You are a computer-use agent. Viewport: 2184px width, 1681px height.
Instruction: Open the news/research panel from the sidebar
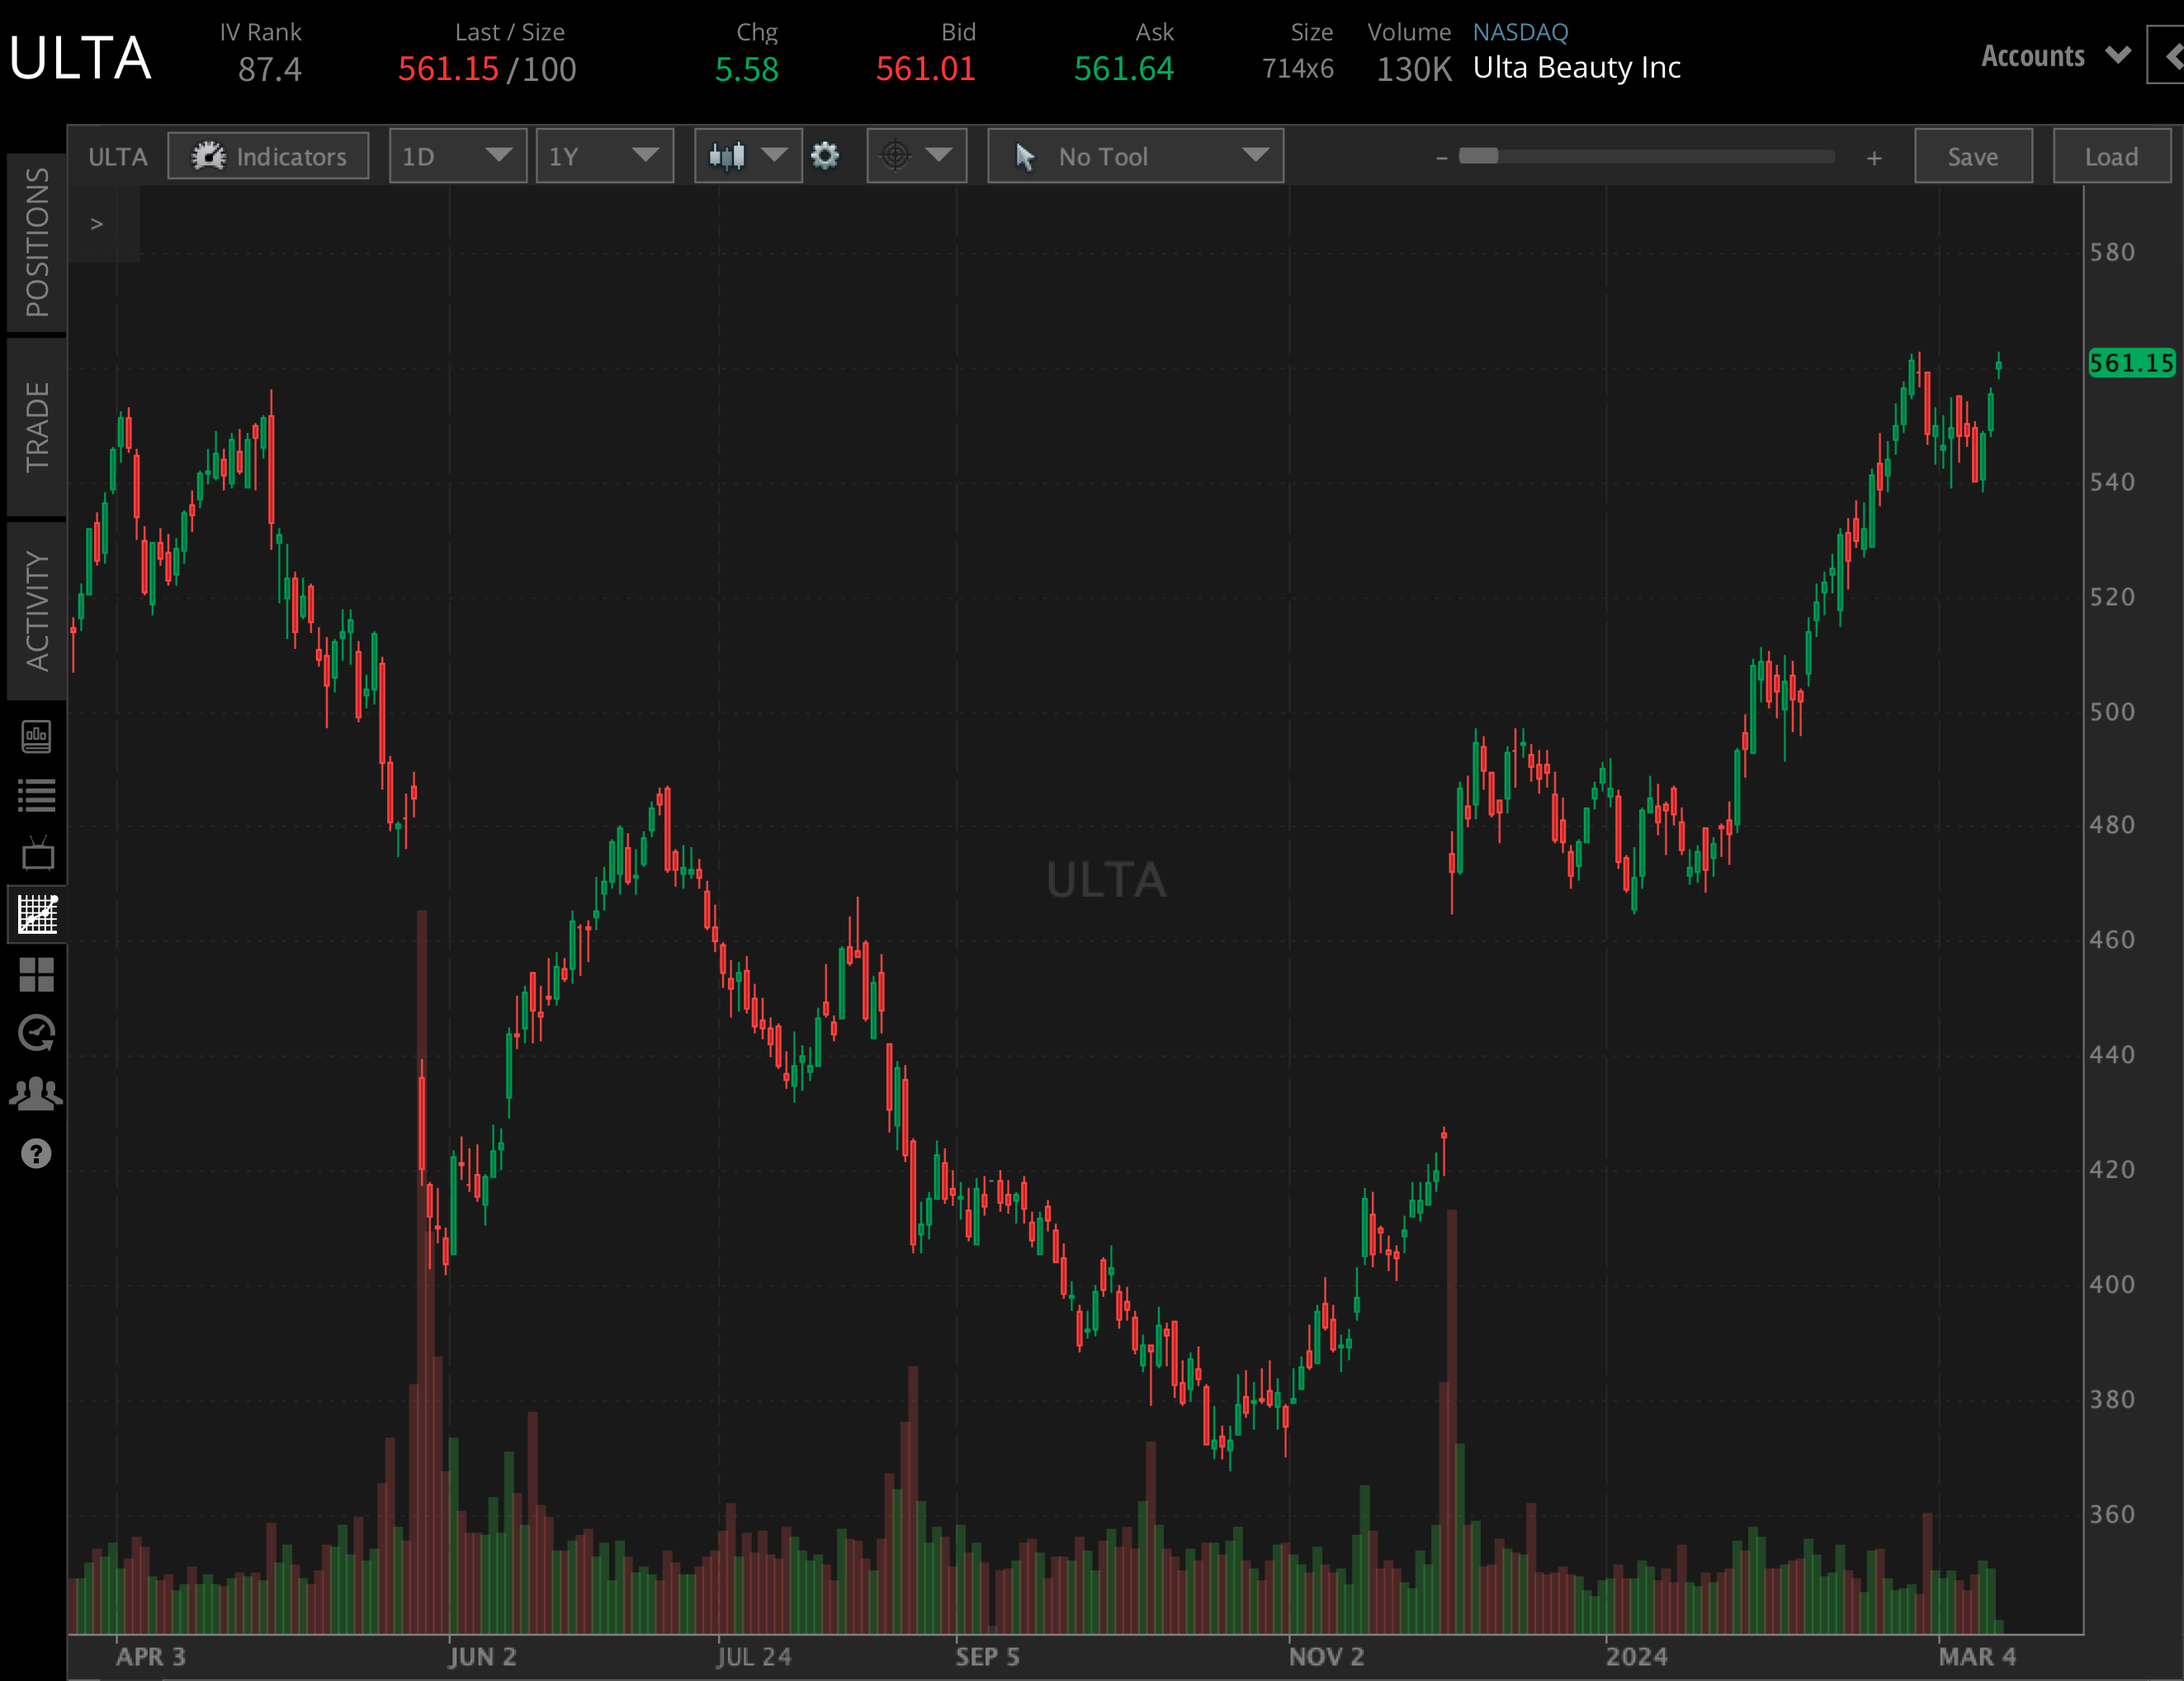pos(37,737)
